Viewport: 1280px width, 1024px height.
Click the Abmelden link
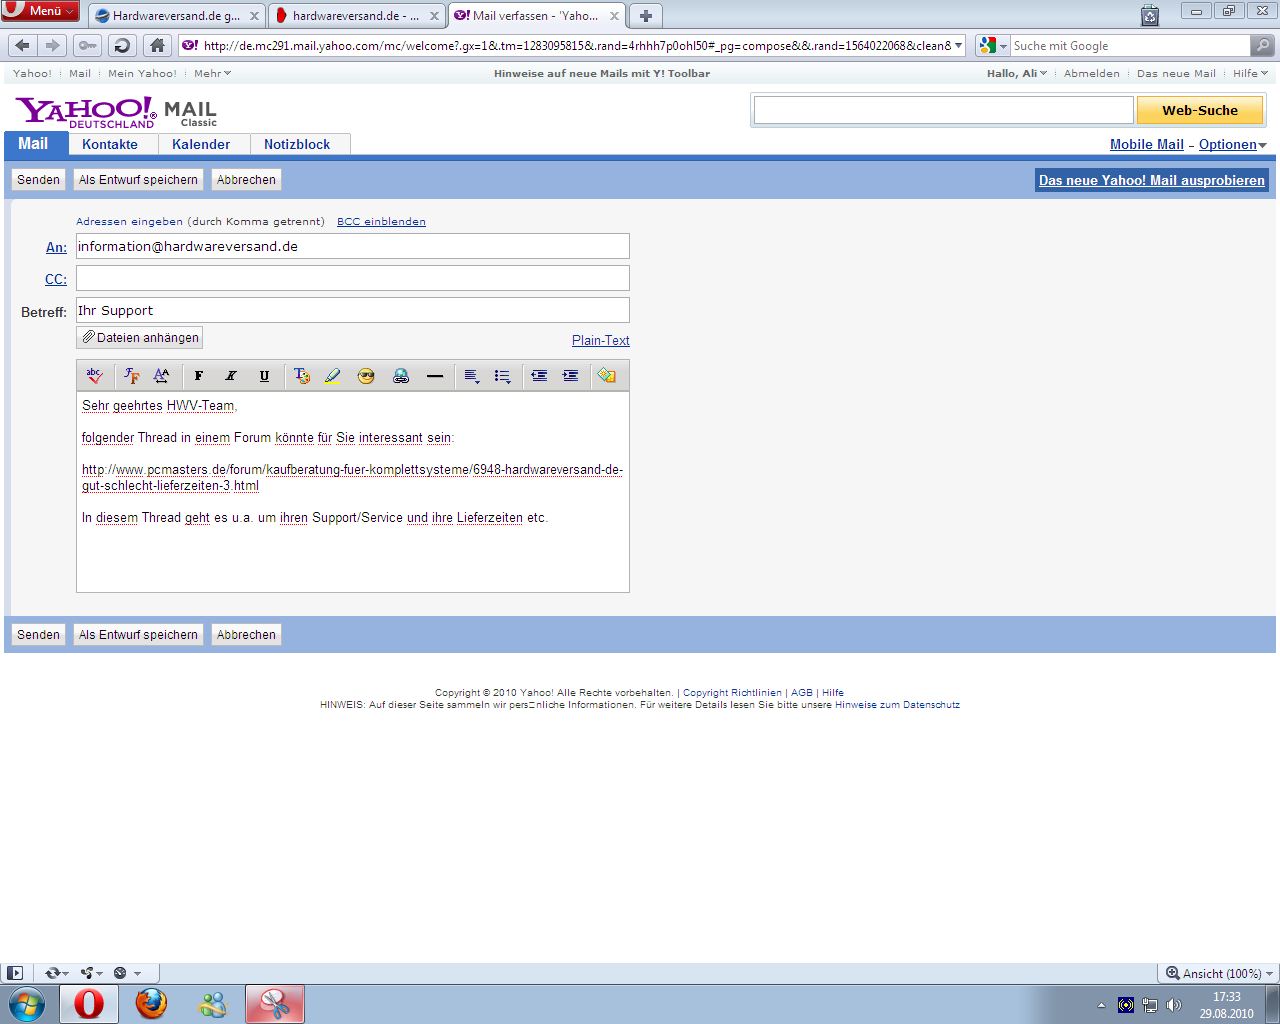1092,73
